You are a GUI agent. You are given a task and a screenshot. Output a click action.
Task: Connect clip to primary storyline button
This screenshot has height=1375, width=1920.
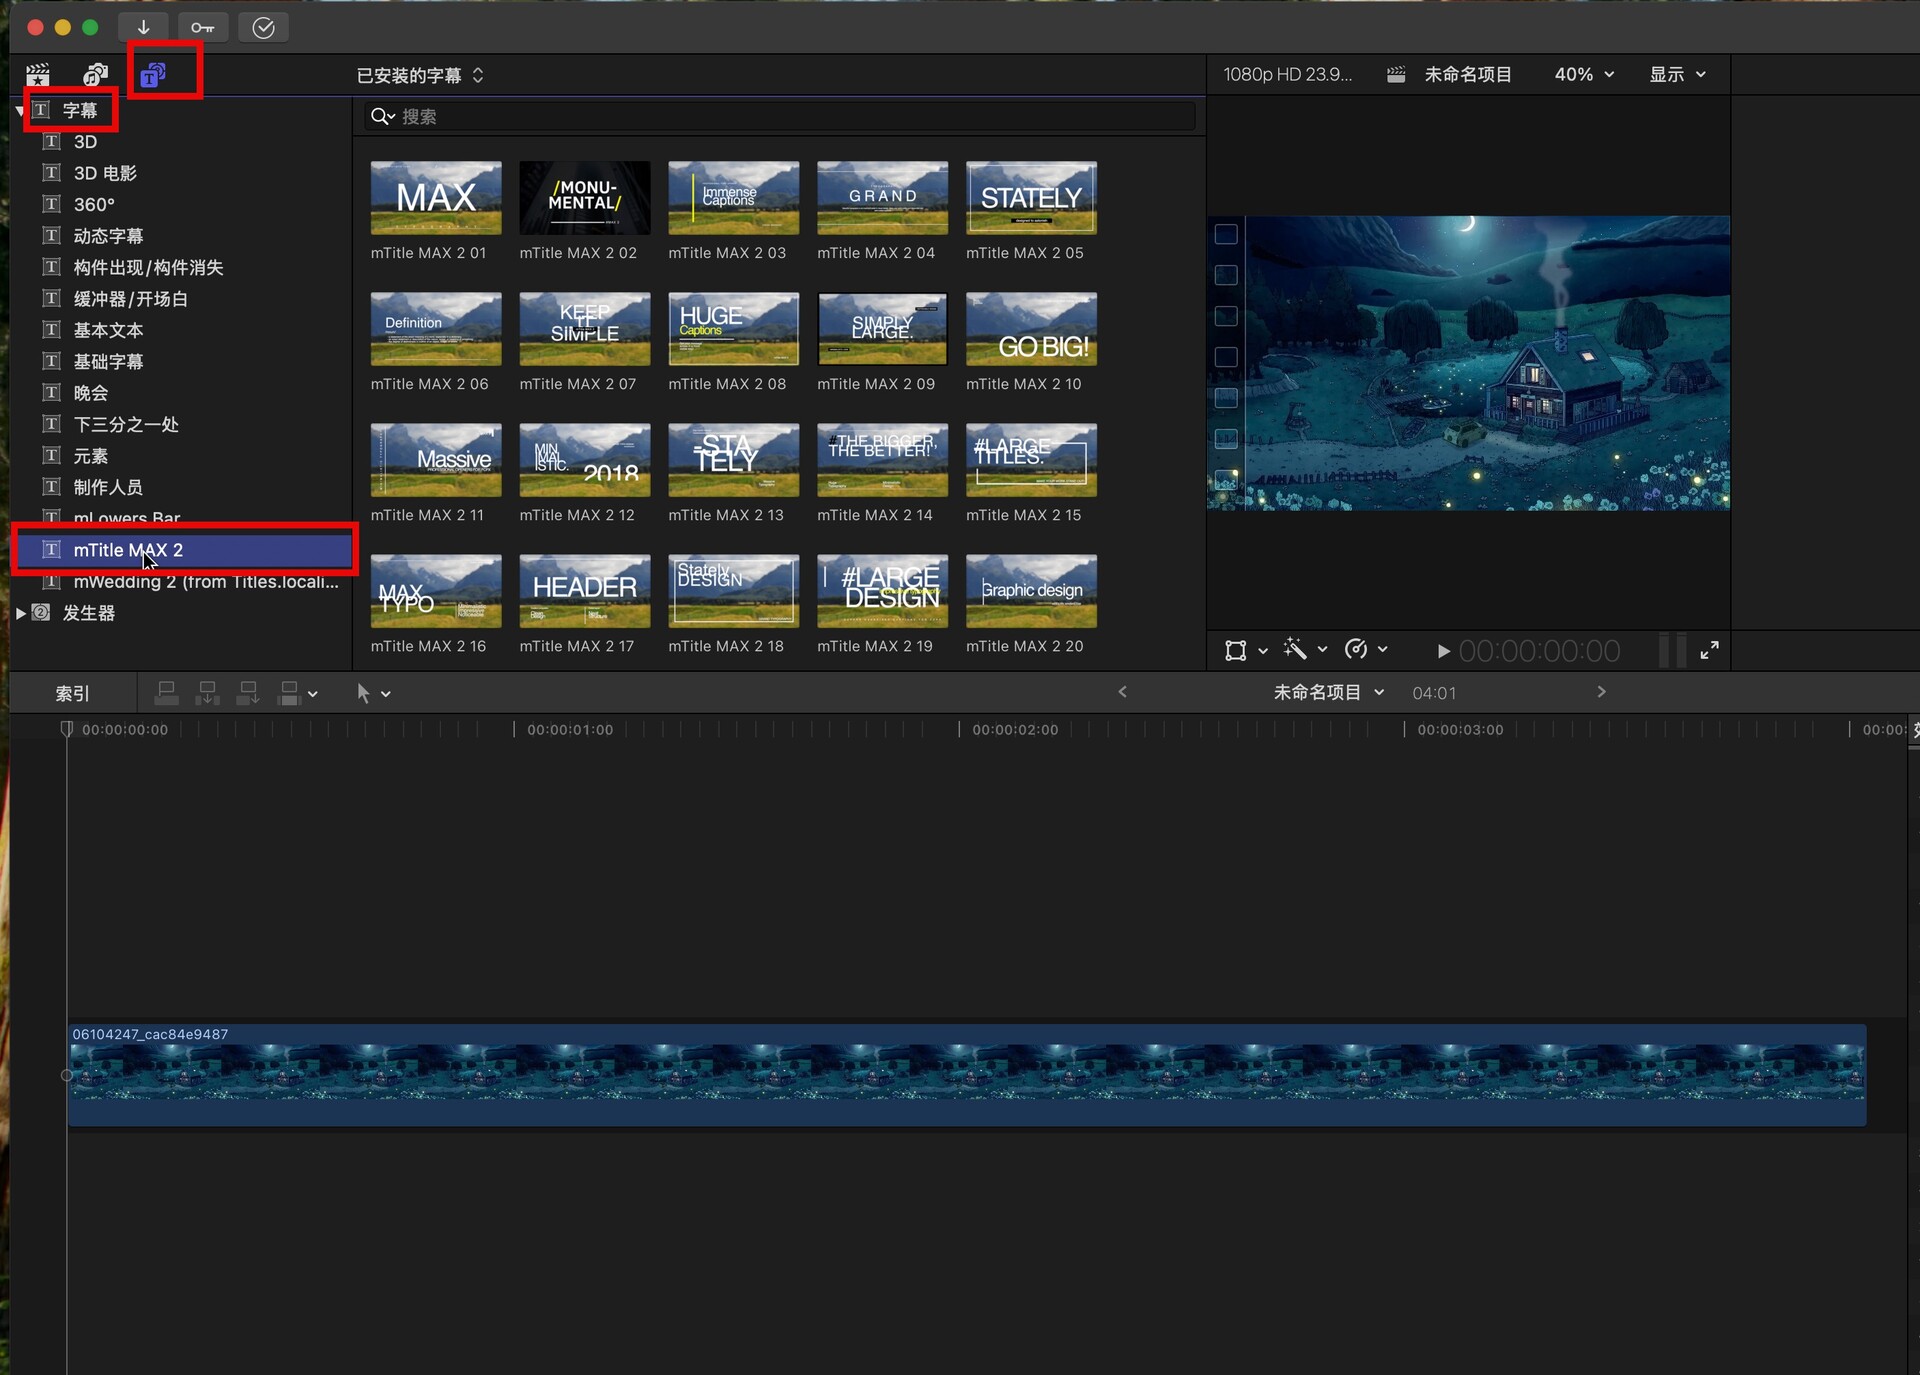click(167, 693)
